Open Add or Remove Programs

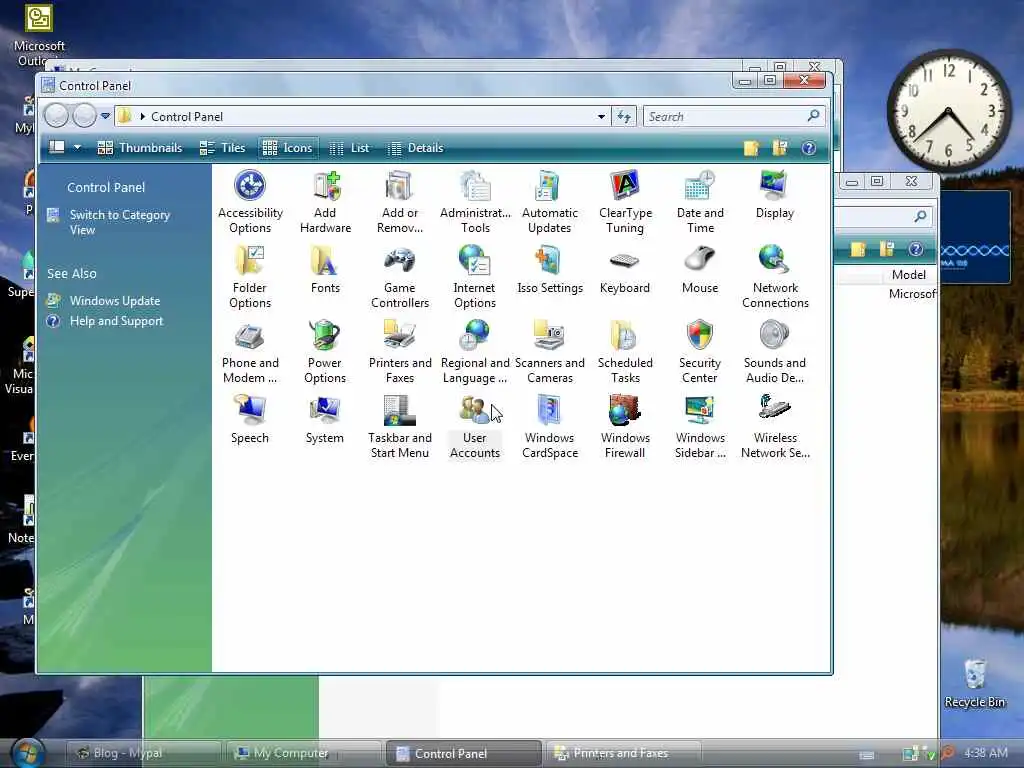400,201
